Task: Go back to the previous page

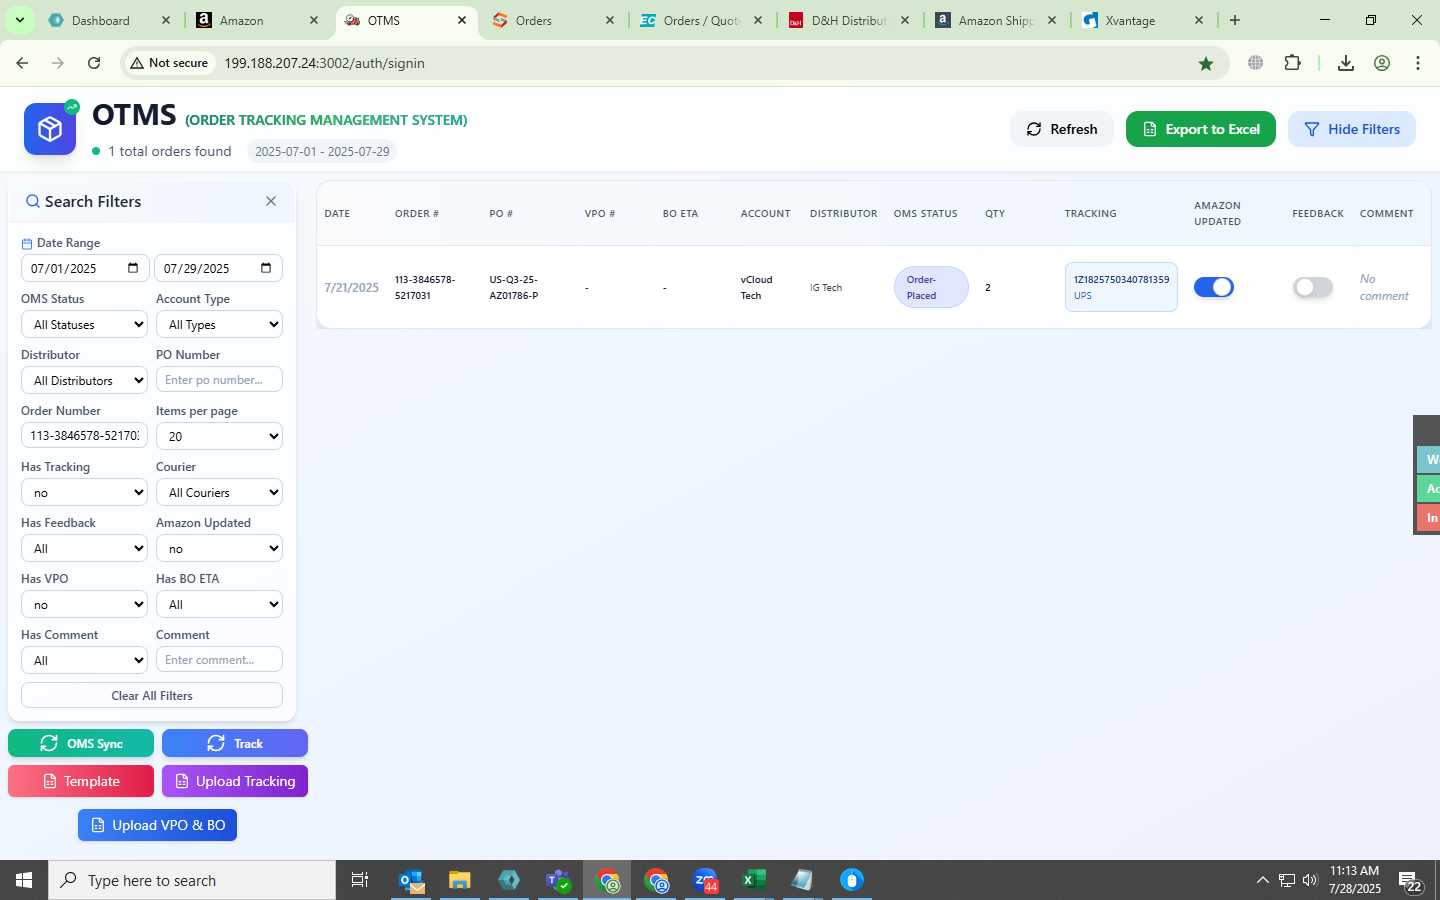Action: pyautogui.click(x=22, y=63)
